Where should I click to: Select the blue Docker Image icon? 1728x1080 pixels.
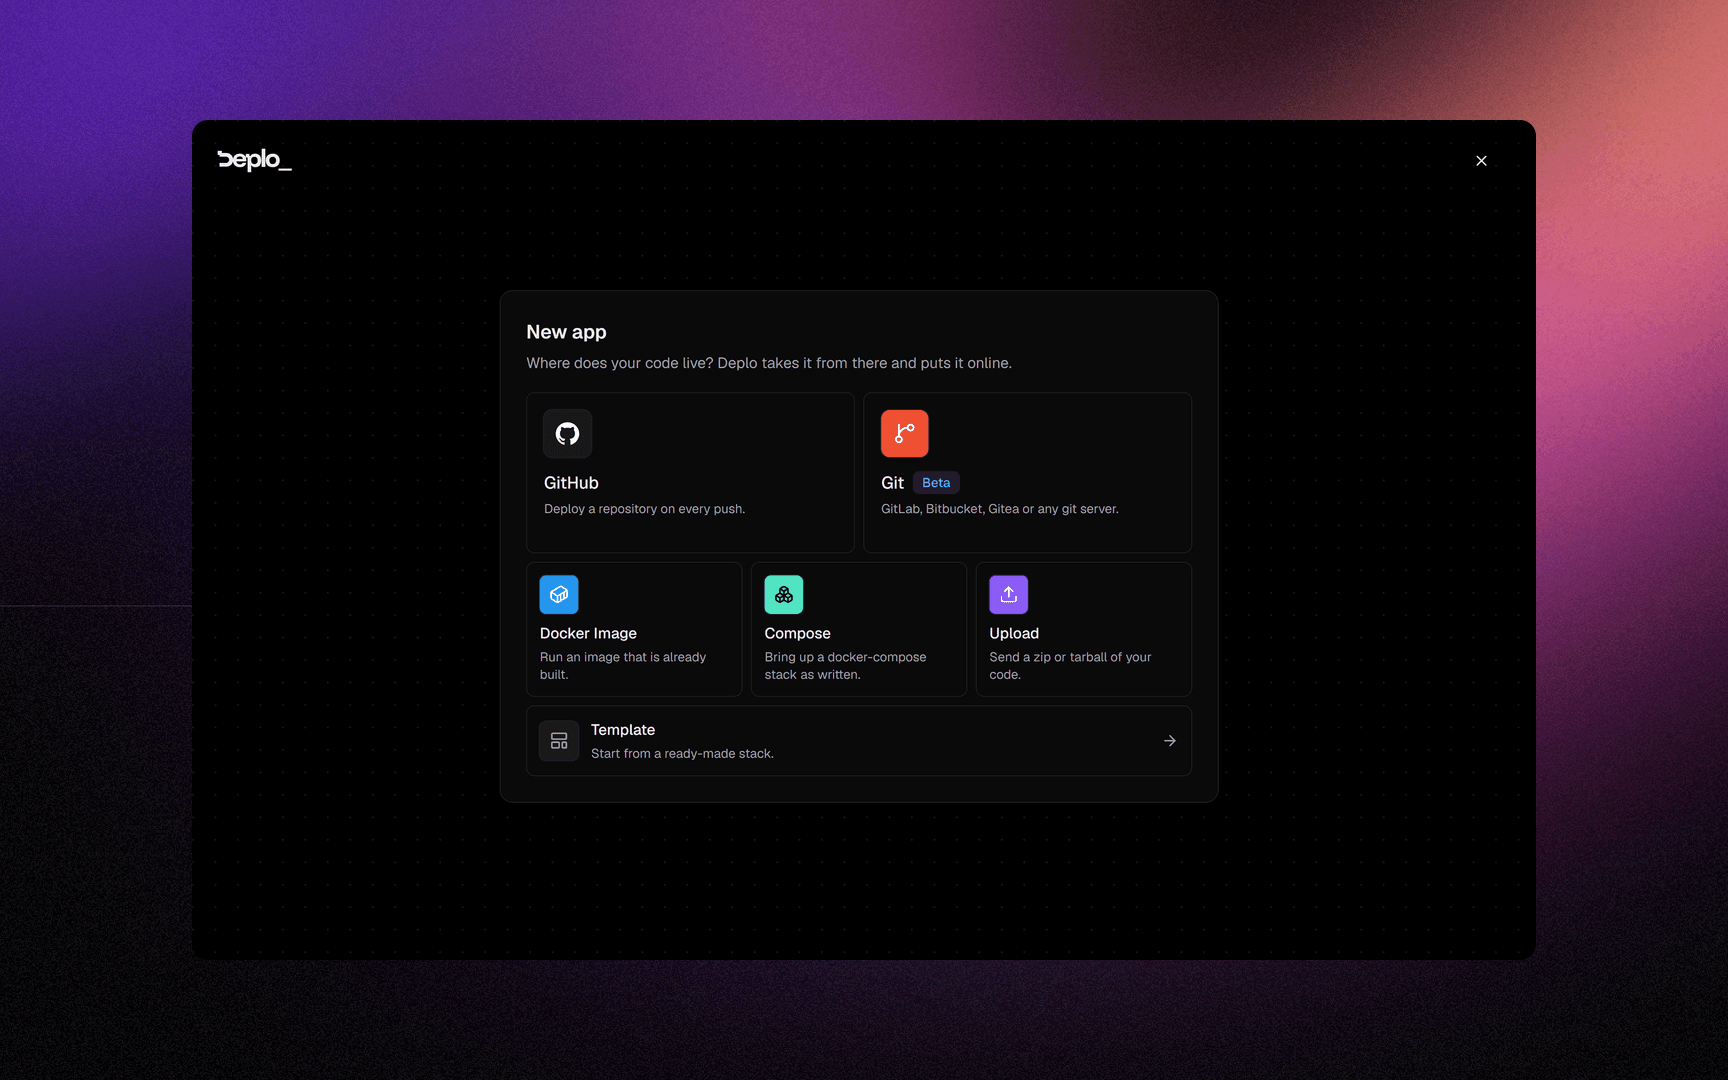pos(559,594)
